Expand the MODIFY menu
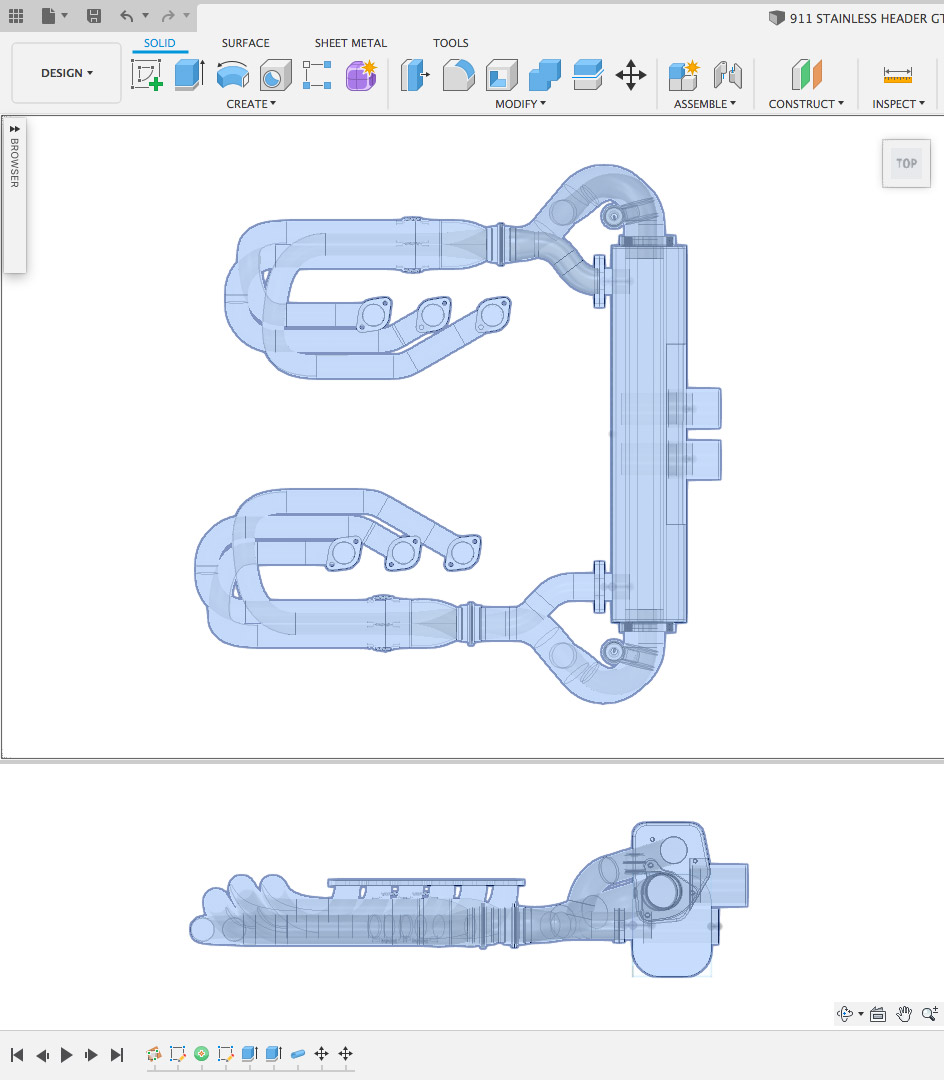Screen dimensions: 944x1080 click(x=521, y=104)
